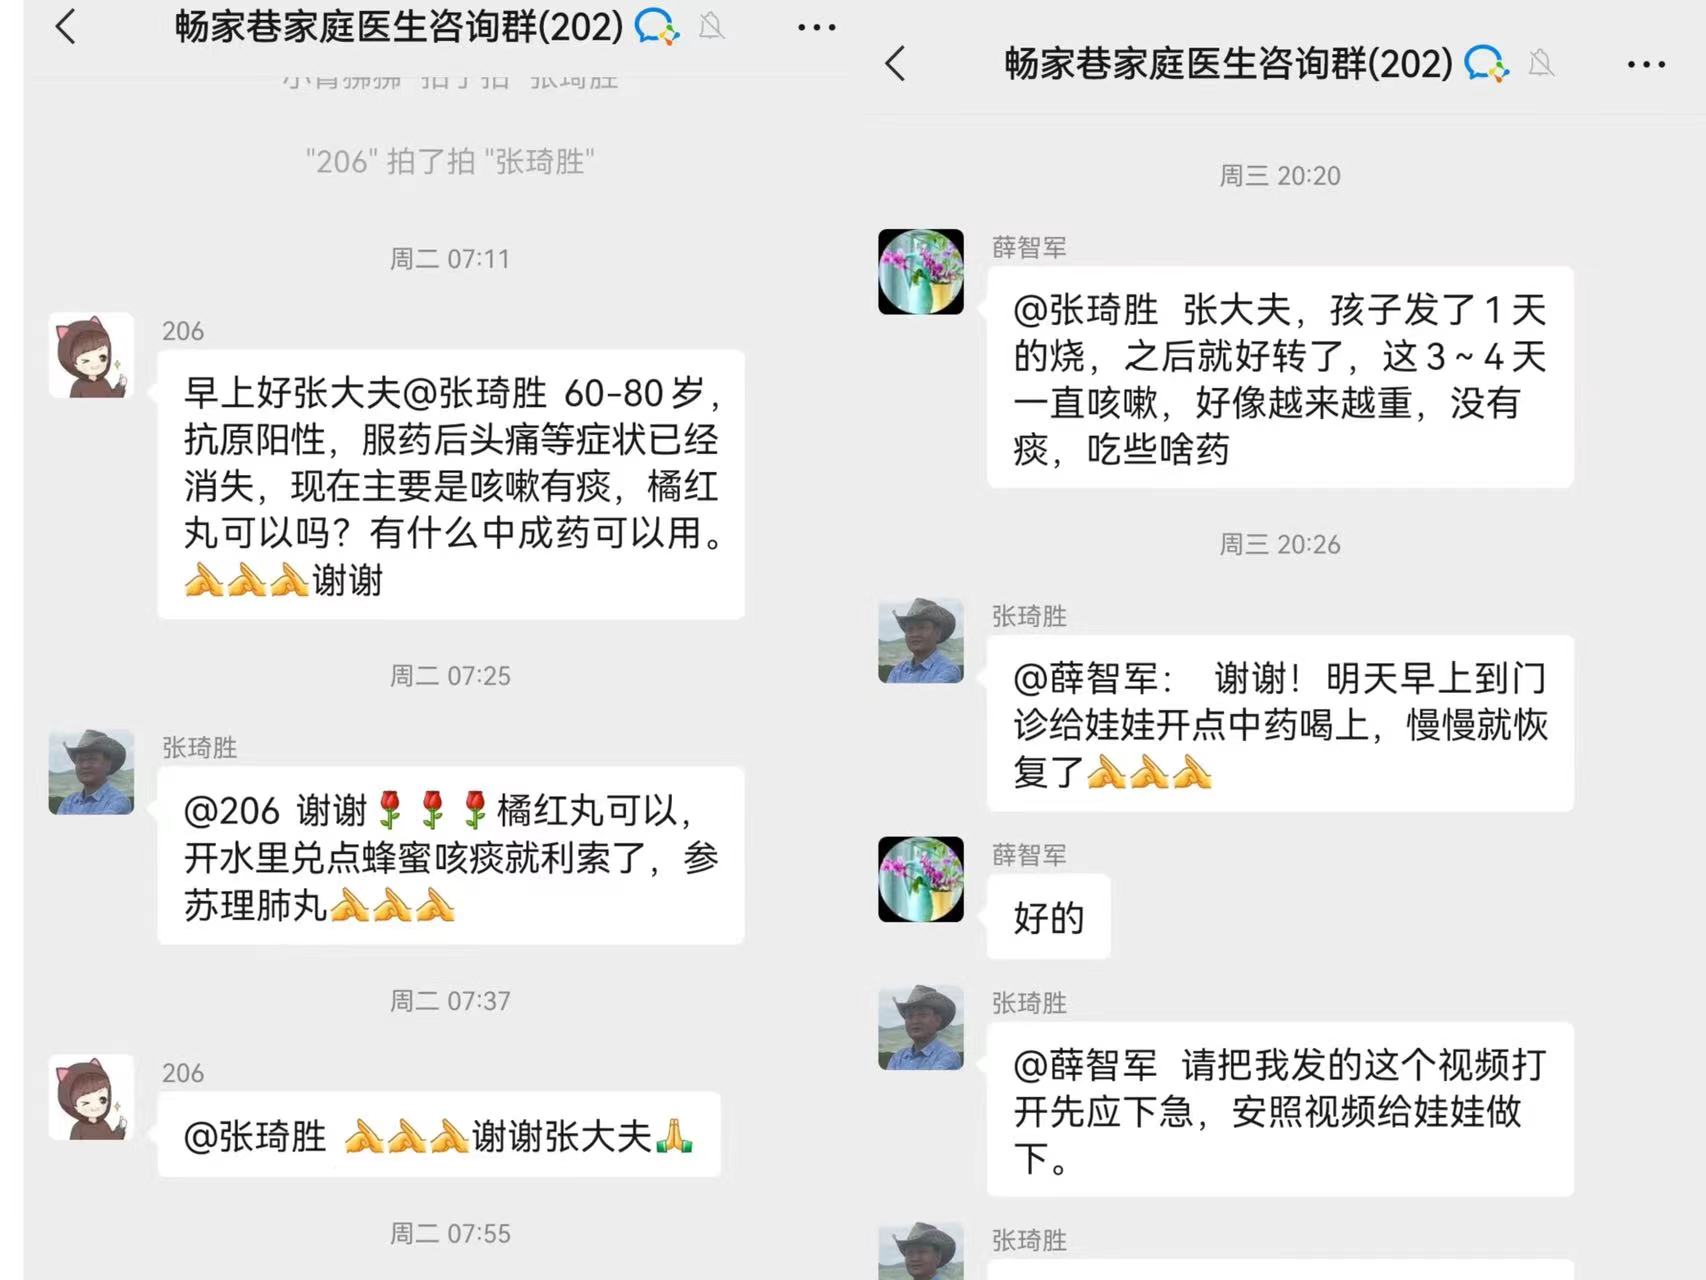The width and height of the screenshot is (1706, 1280).
Task: Tap the blue chat bubble icon in right header
Action: tap(1486, 64)
